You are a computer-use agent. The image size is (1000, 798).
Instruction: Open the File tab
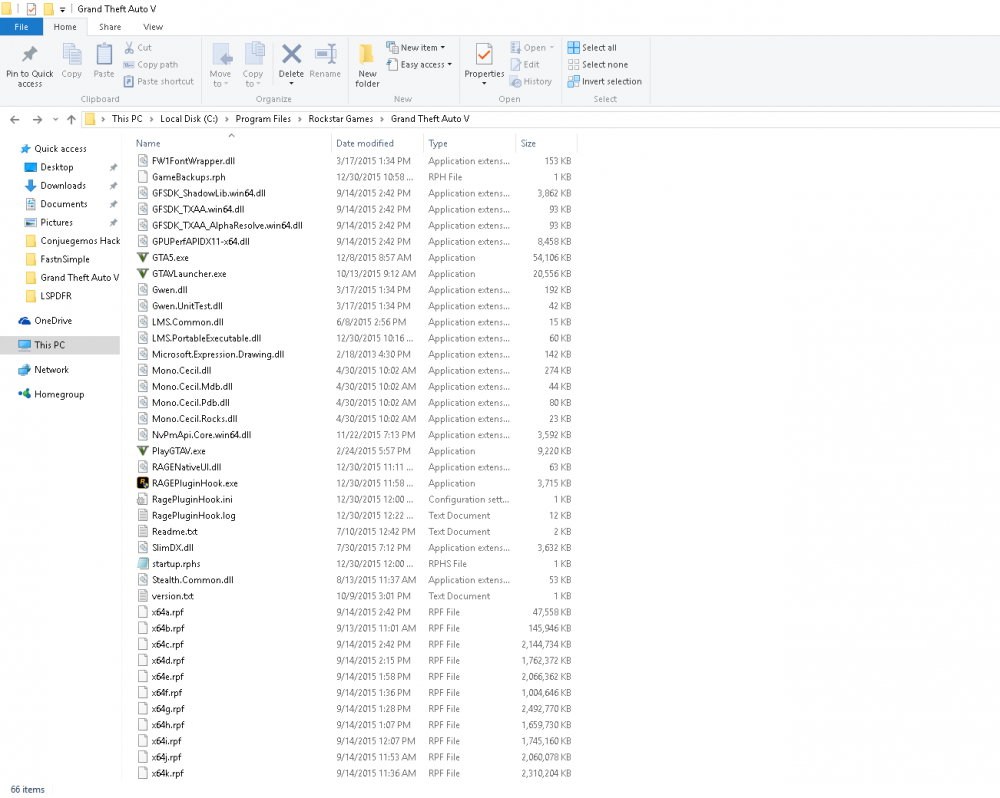pos(21,27)
